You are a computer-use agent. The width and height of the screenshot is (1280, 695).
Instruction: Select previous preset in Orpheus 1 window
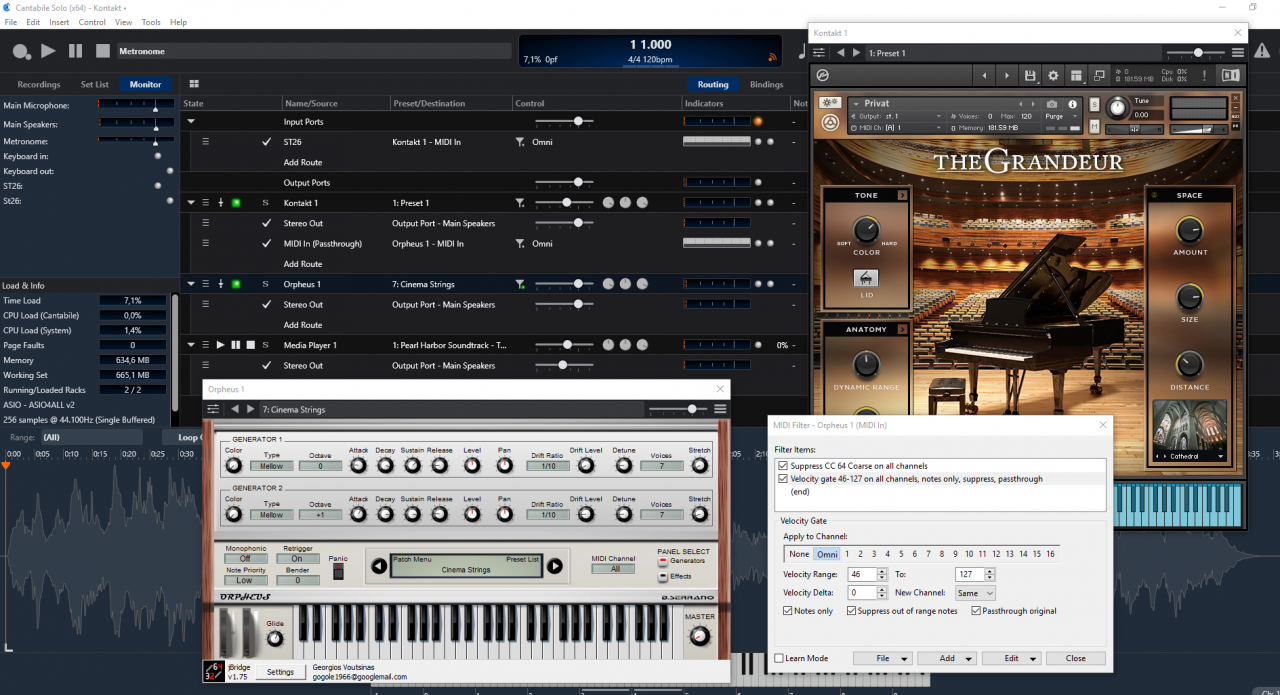[x=235, y=409]
